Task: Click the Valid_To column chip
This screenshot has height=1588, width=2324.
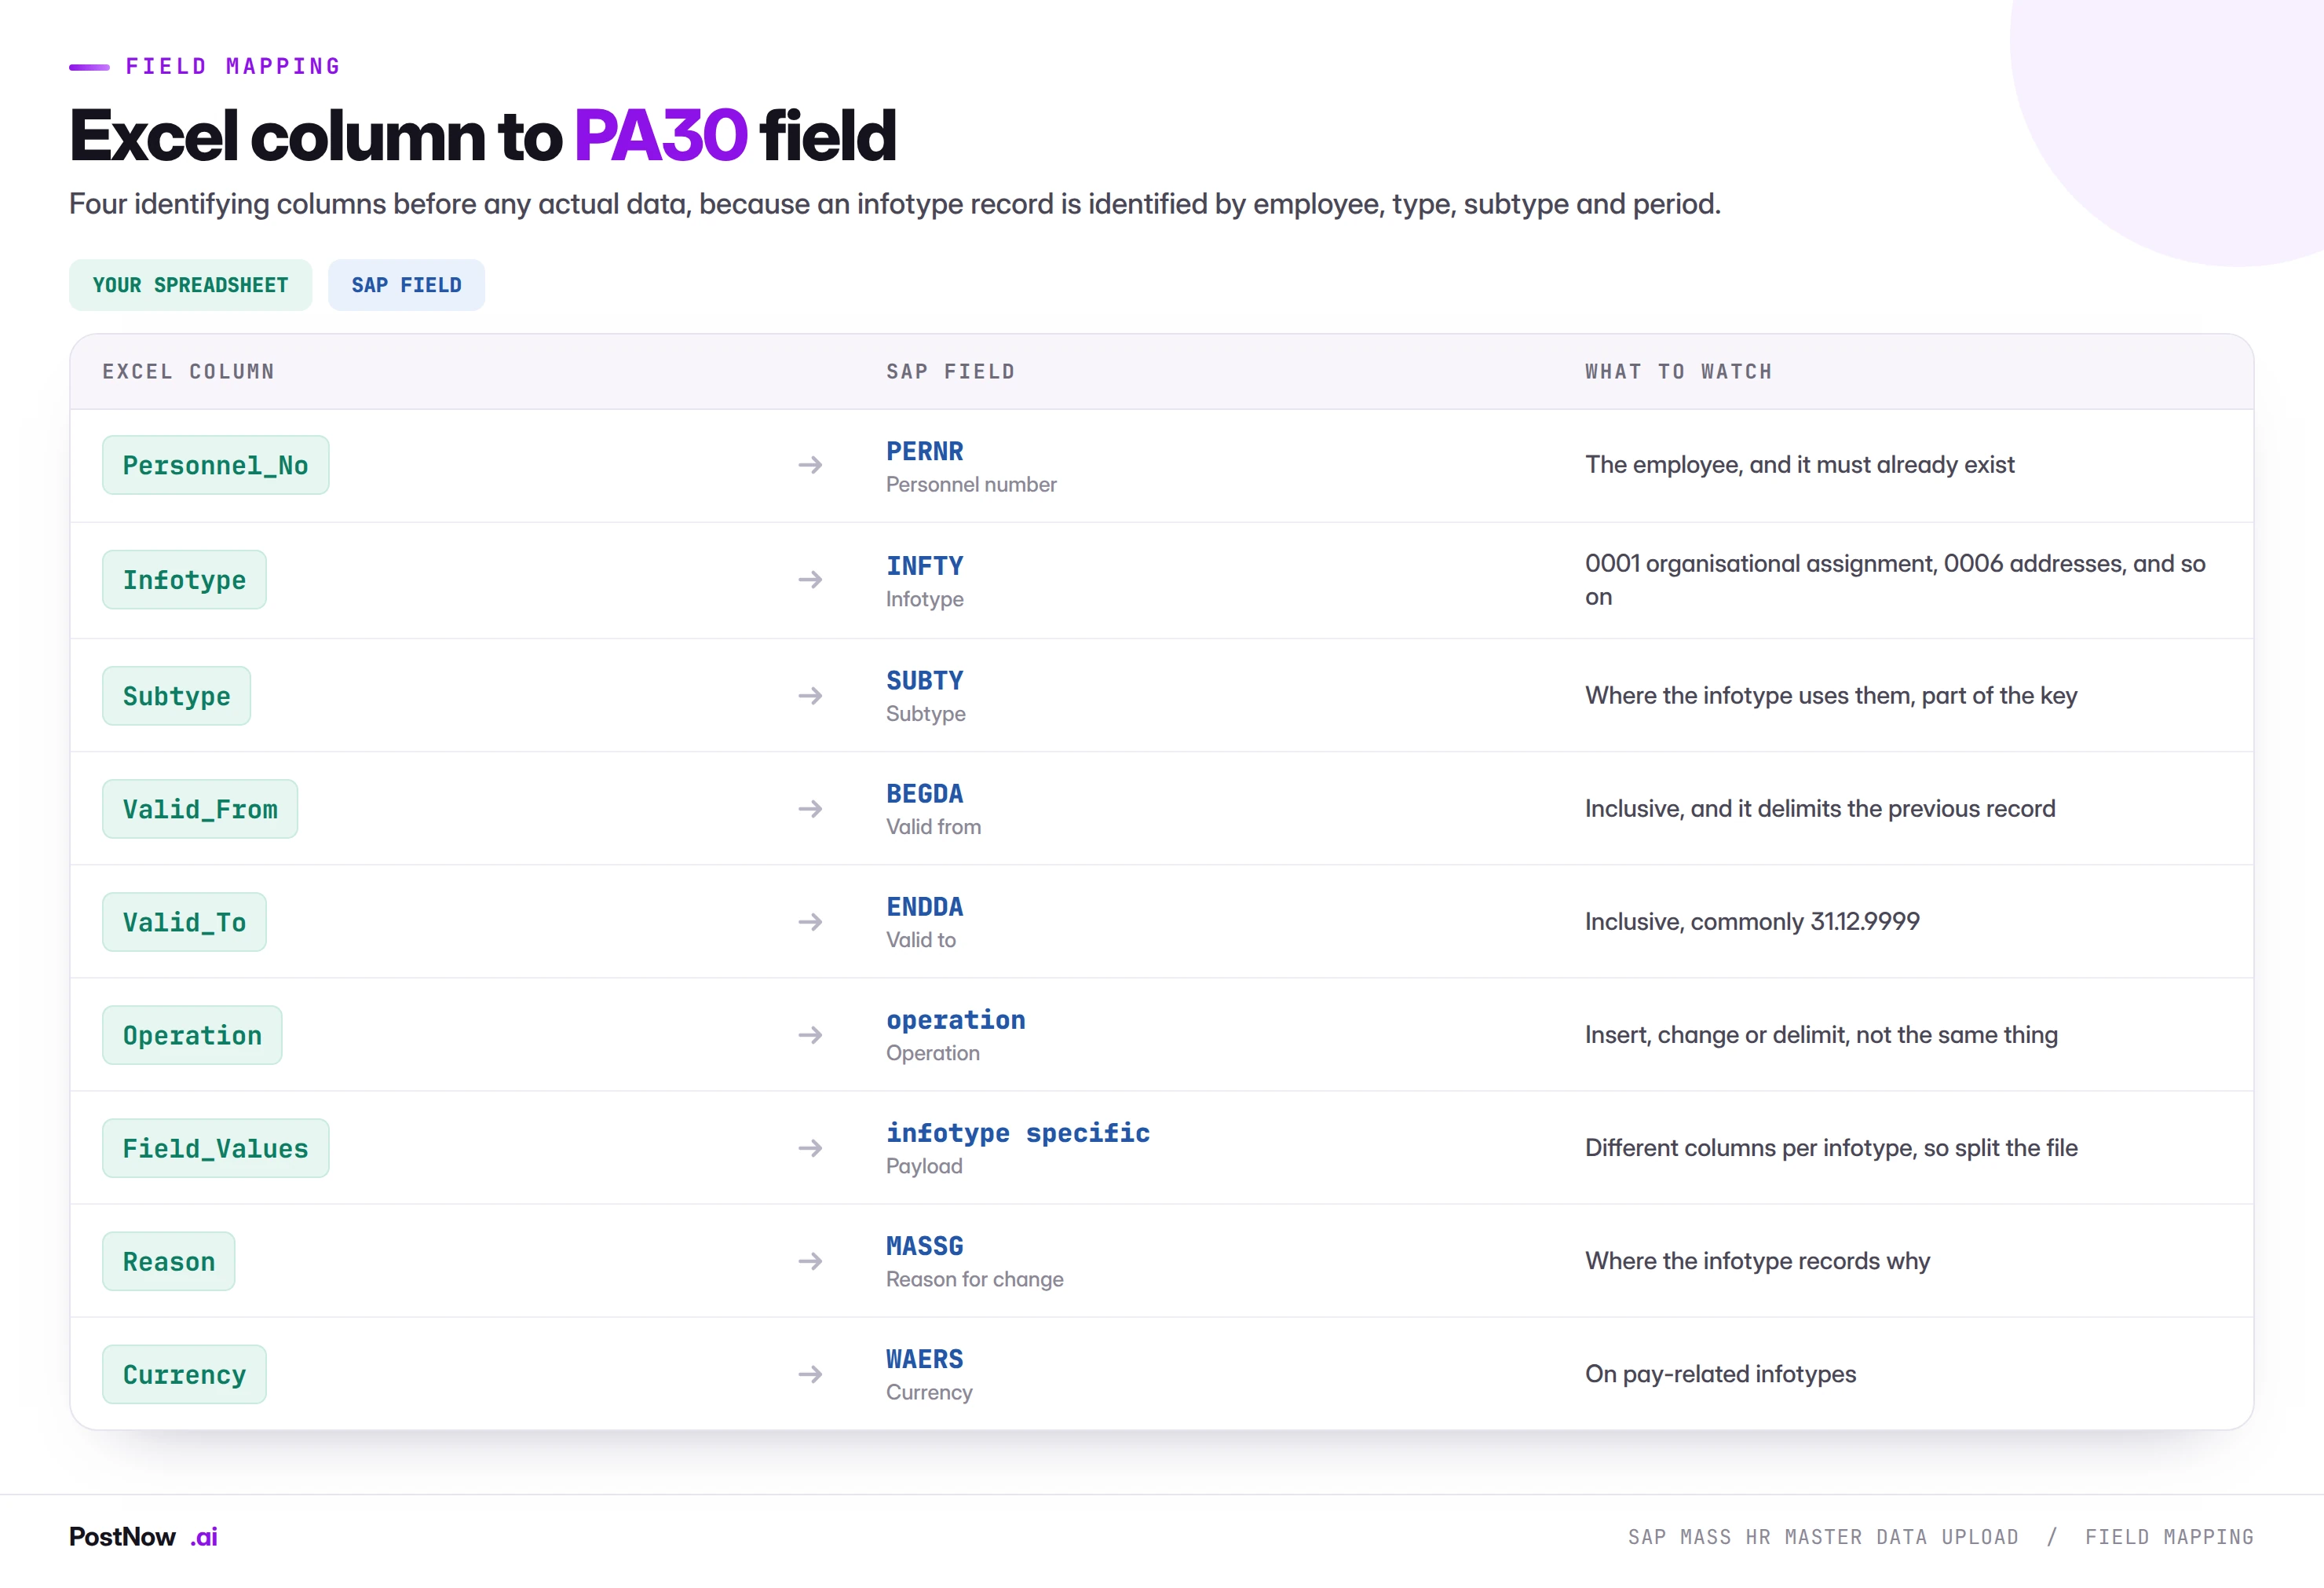Action: click(184, 922)
